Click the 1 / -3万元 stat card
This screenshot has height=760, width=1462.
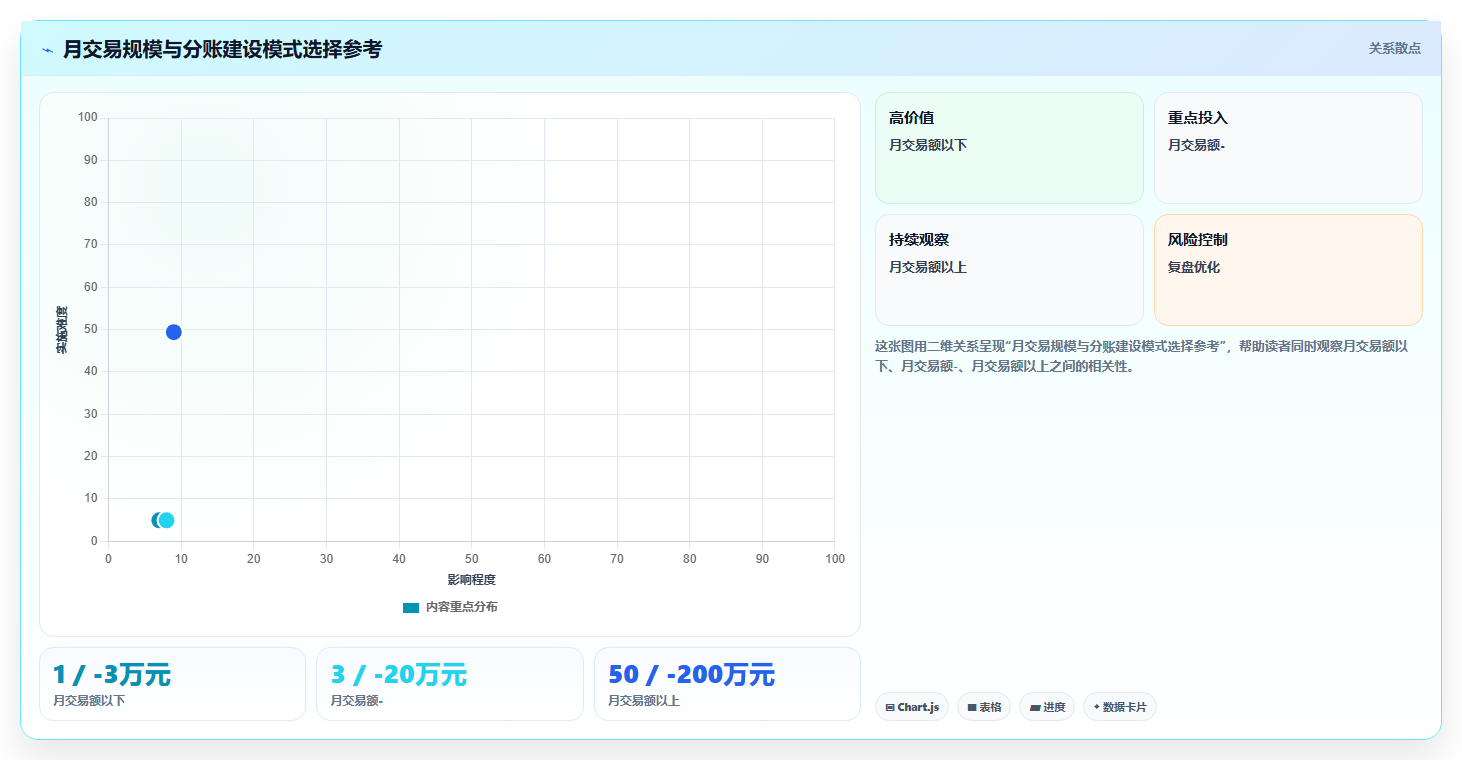pyautogui.click(x=172, y=684)
